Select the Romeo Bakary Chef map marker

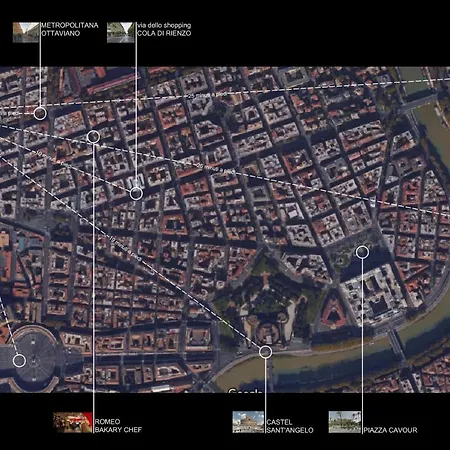pos(93,137)
